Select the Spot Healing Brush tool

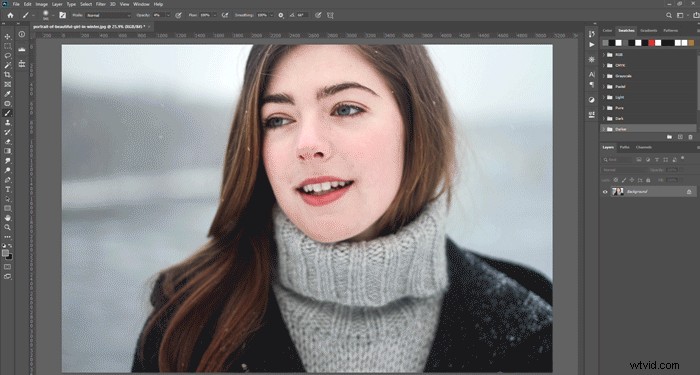coord(8,103)
